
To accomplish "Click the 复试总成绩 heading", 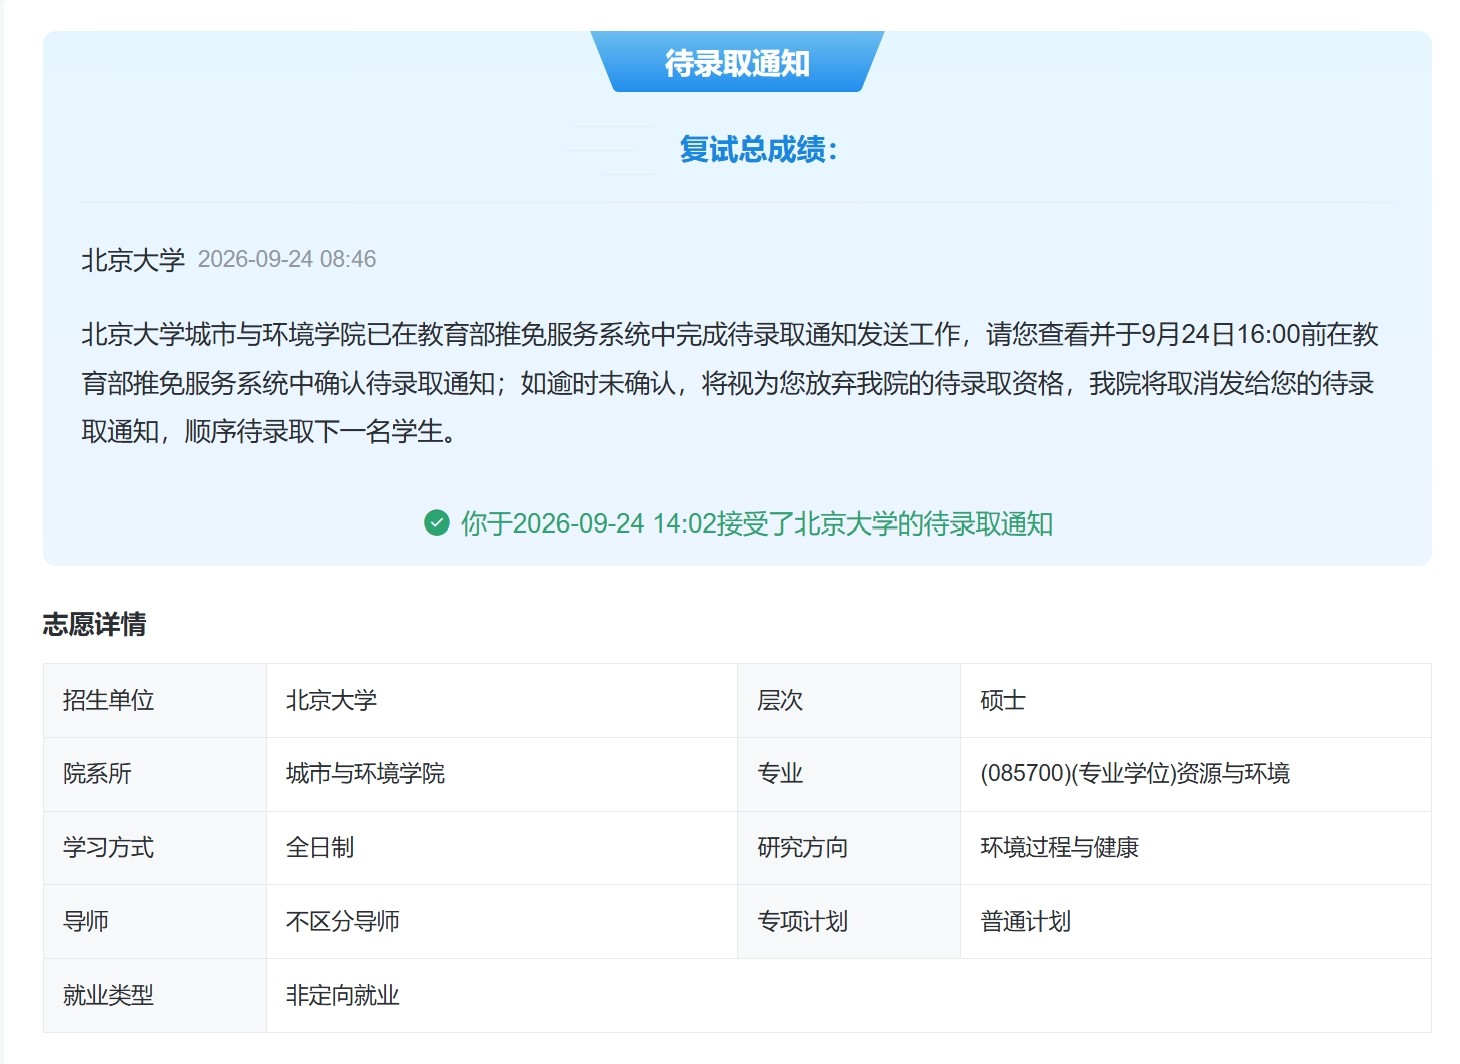I will coord(758,150).
